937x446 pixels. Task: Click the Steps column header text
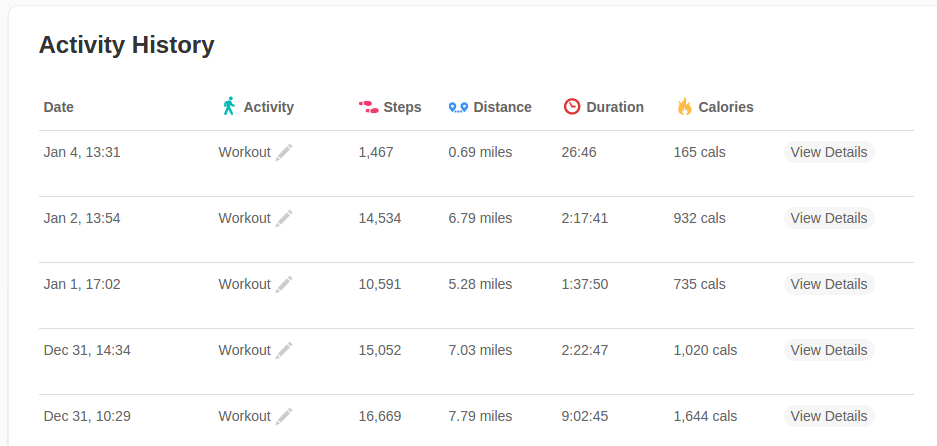(x=402, y=107)
